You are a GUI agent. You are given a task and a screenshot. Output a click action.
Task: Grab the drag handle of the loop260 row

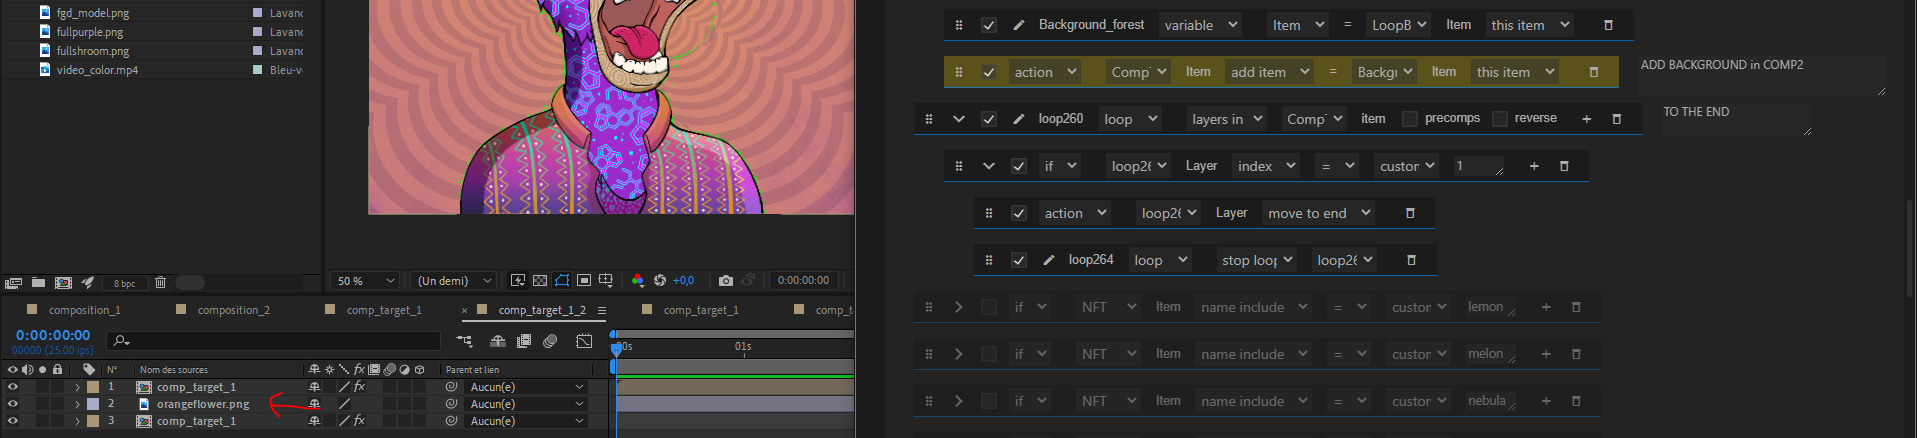point(929,119)
